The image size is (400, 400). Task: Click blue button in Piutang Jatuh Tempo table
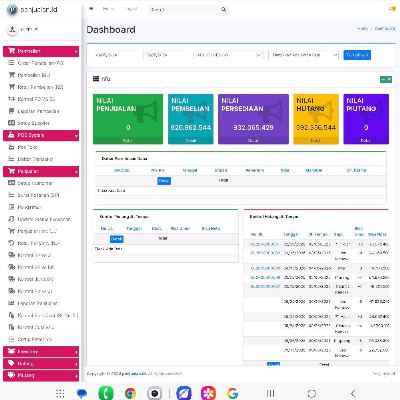116,239
